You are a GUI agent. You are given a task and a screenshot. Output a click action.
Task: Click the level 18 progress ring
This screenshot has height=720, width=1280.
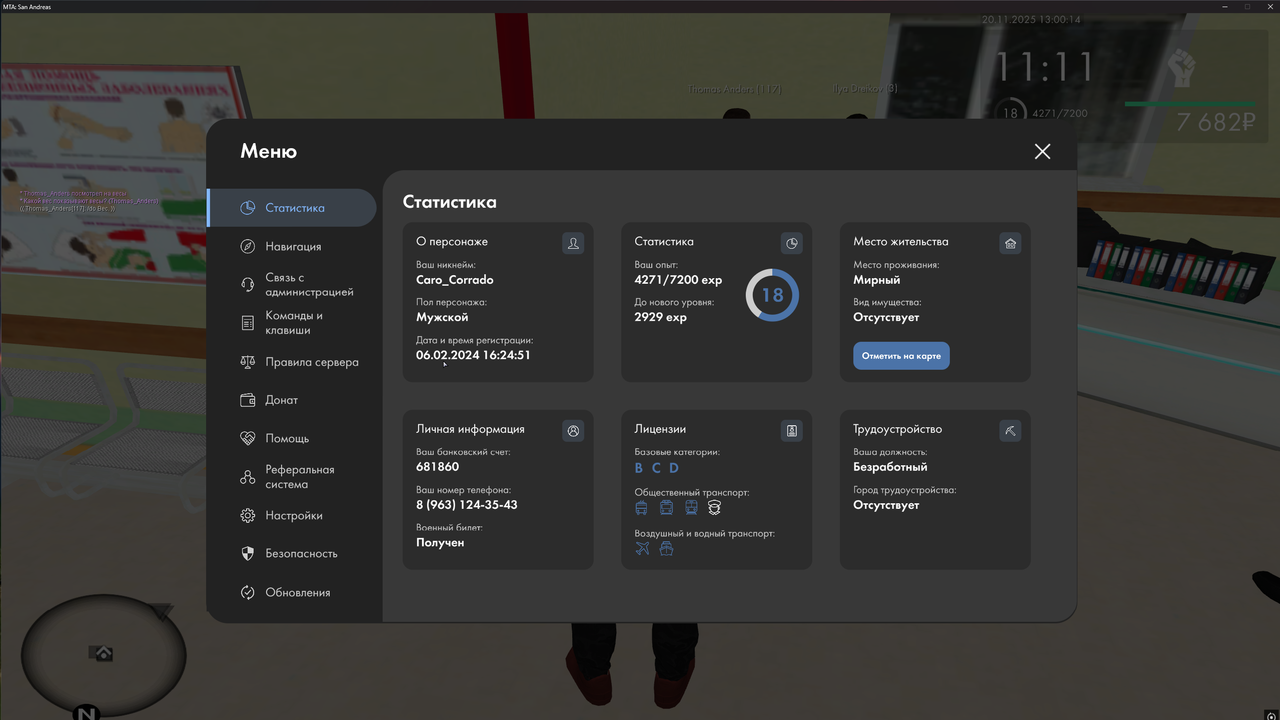[x=772, y=295]
